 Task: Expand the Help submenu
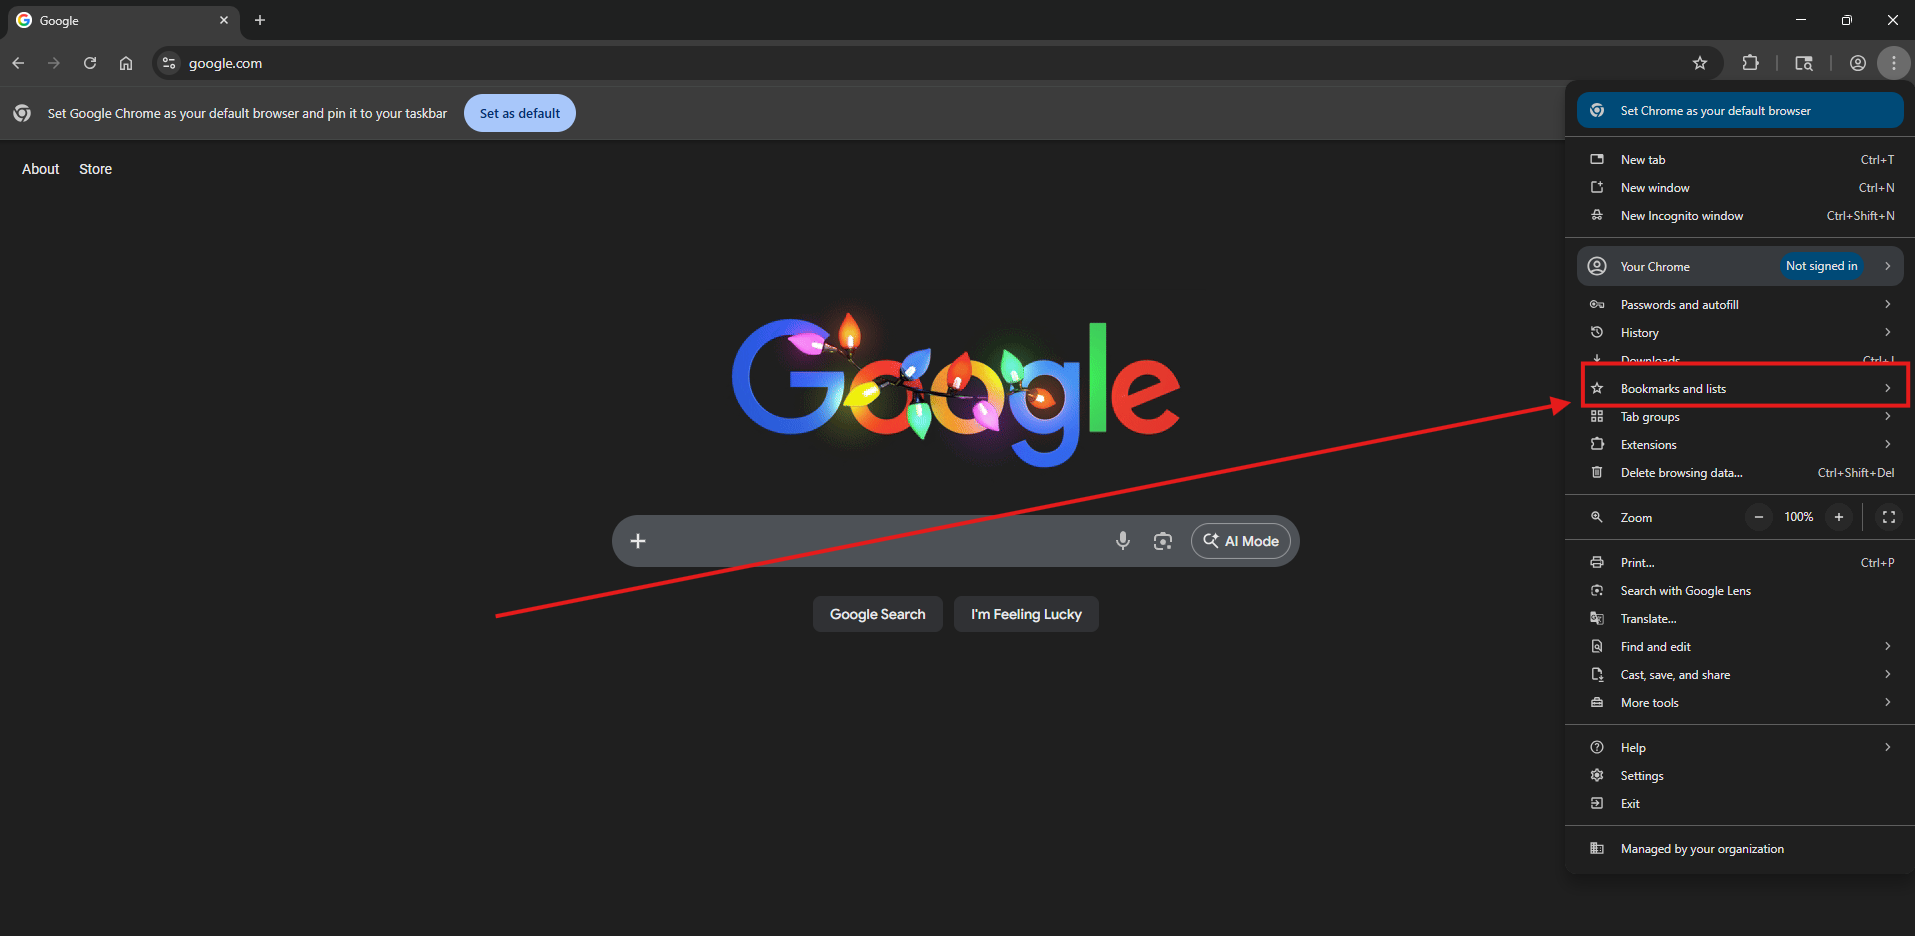[1740, 748]
